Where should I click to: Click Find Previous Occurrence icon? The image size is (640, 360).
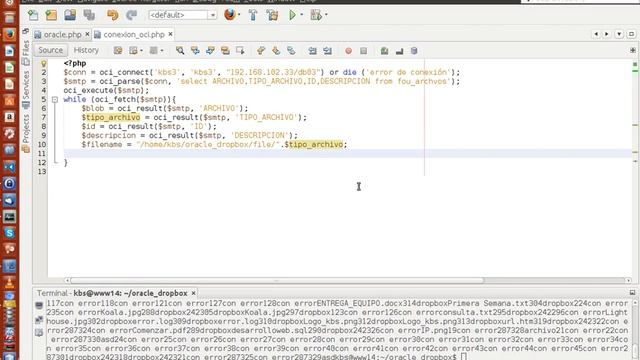point(195,51)
